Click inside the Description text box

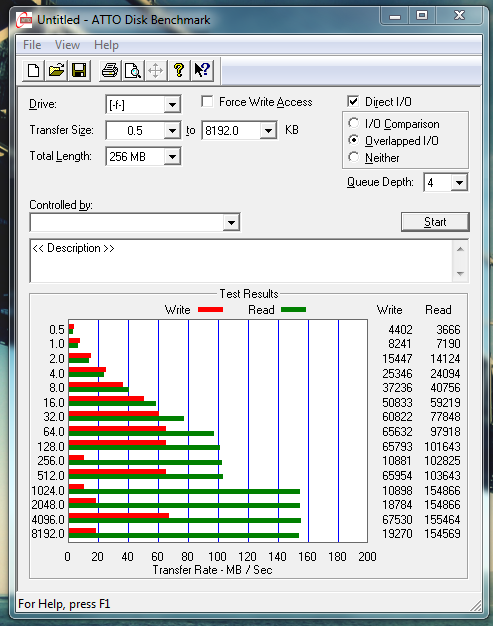(x=241, y=261)
